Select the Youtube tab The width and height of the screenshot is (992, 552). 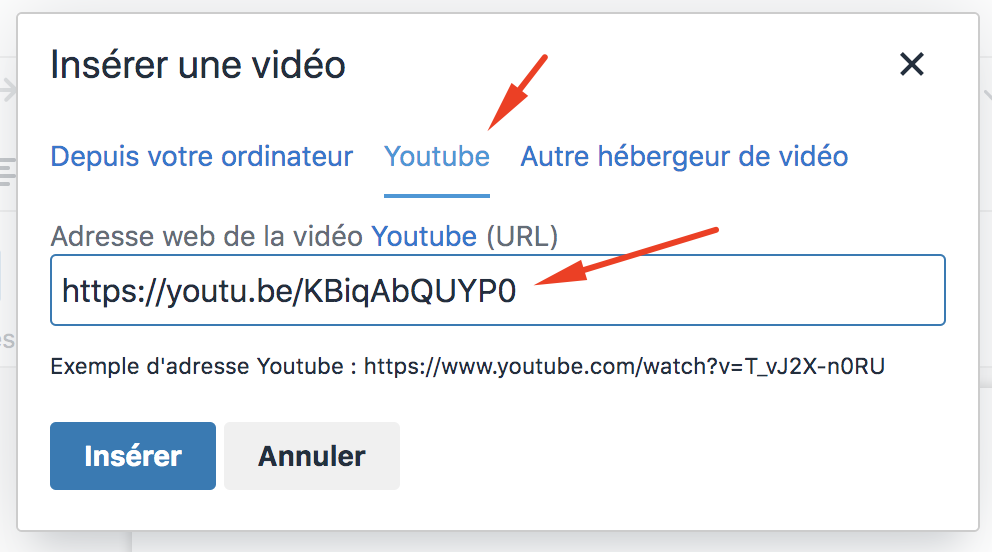437,156
